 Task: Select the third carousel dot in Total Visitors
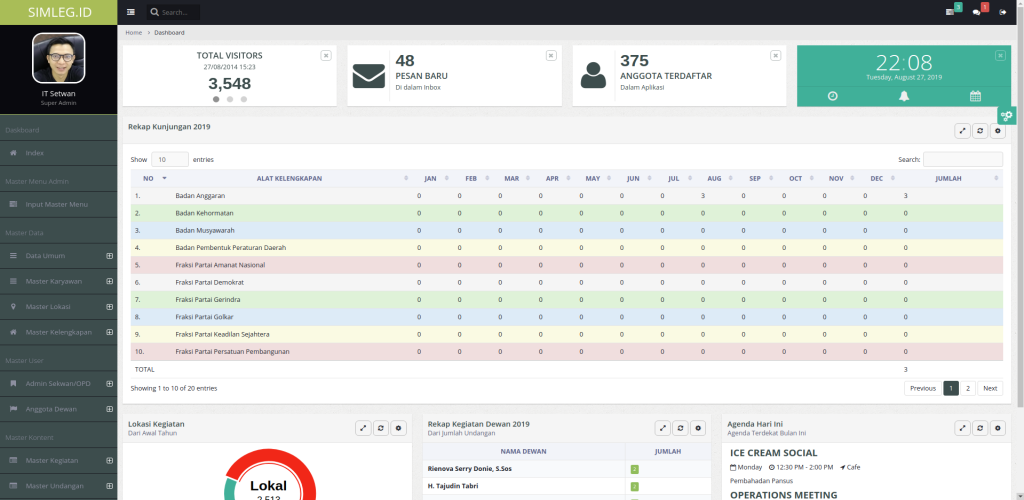tap(244, 99)
